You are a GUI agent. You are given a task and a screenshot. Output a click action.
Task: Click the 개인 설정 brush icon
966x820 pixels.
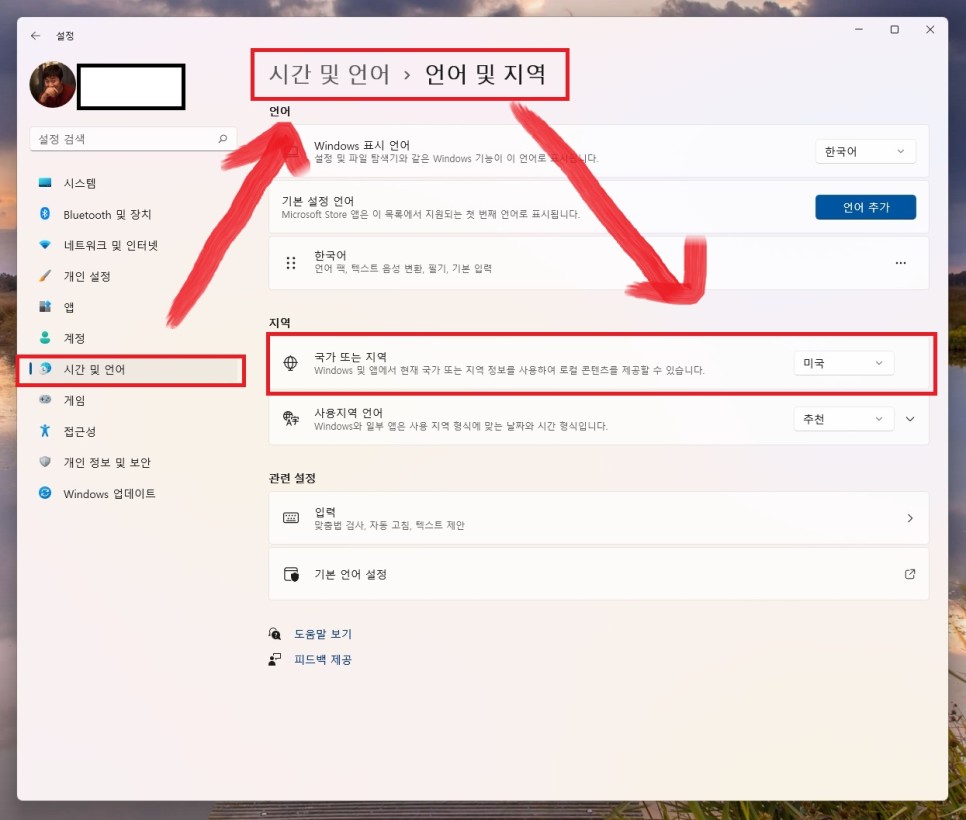pos(45,275)
